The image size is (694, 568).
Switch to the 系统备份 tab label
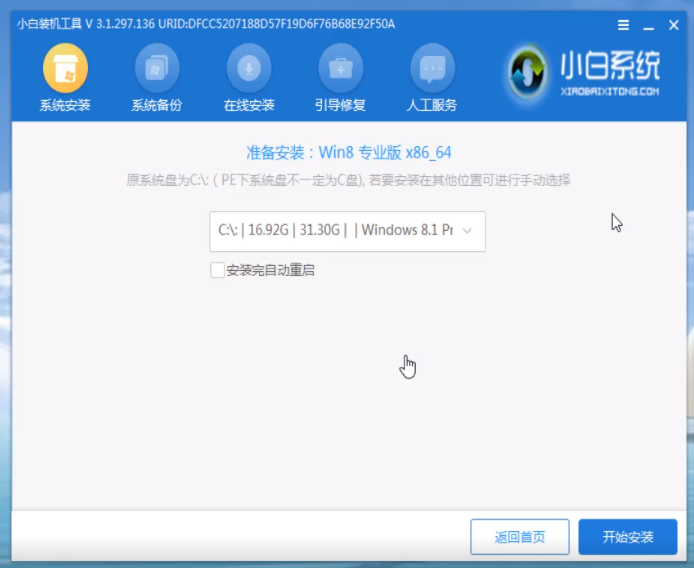[157, 105]
